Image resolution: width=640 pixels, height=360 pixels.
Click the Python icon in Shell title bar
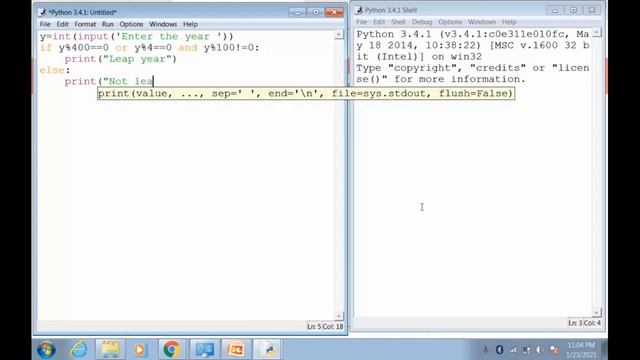[x=359, y=10]
